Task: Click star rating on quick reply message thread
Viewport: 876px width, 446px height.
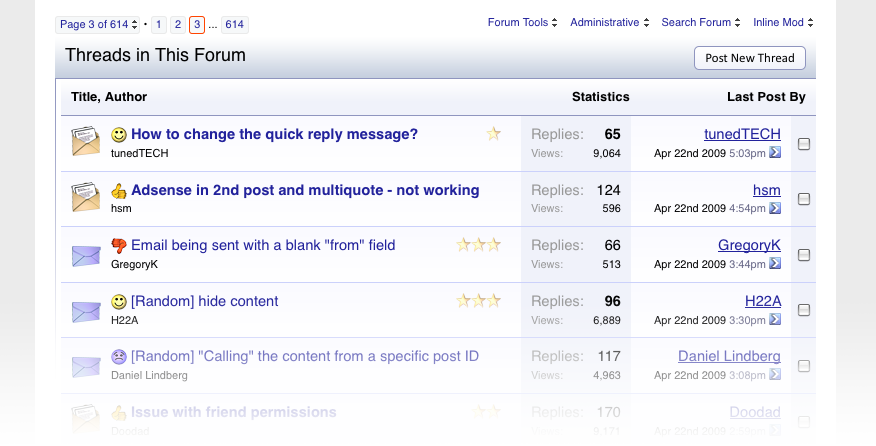Action: click(x=494, y=134)
